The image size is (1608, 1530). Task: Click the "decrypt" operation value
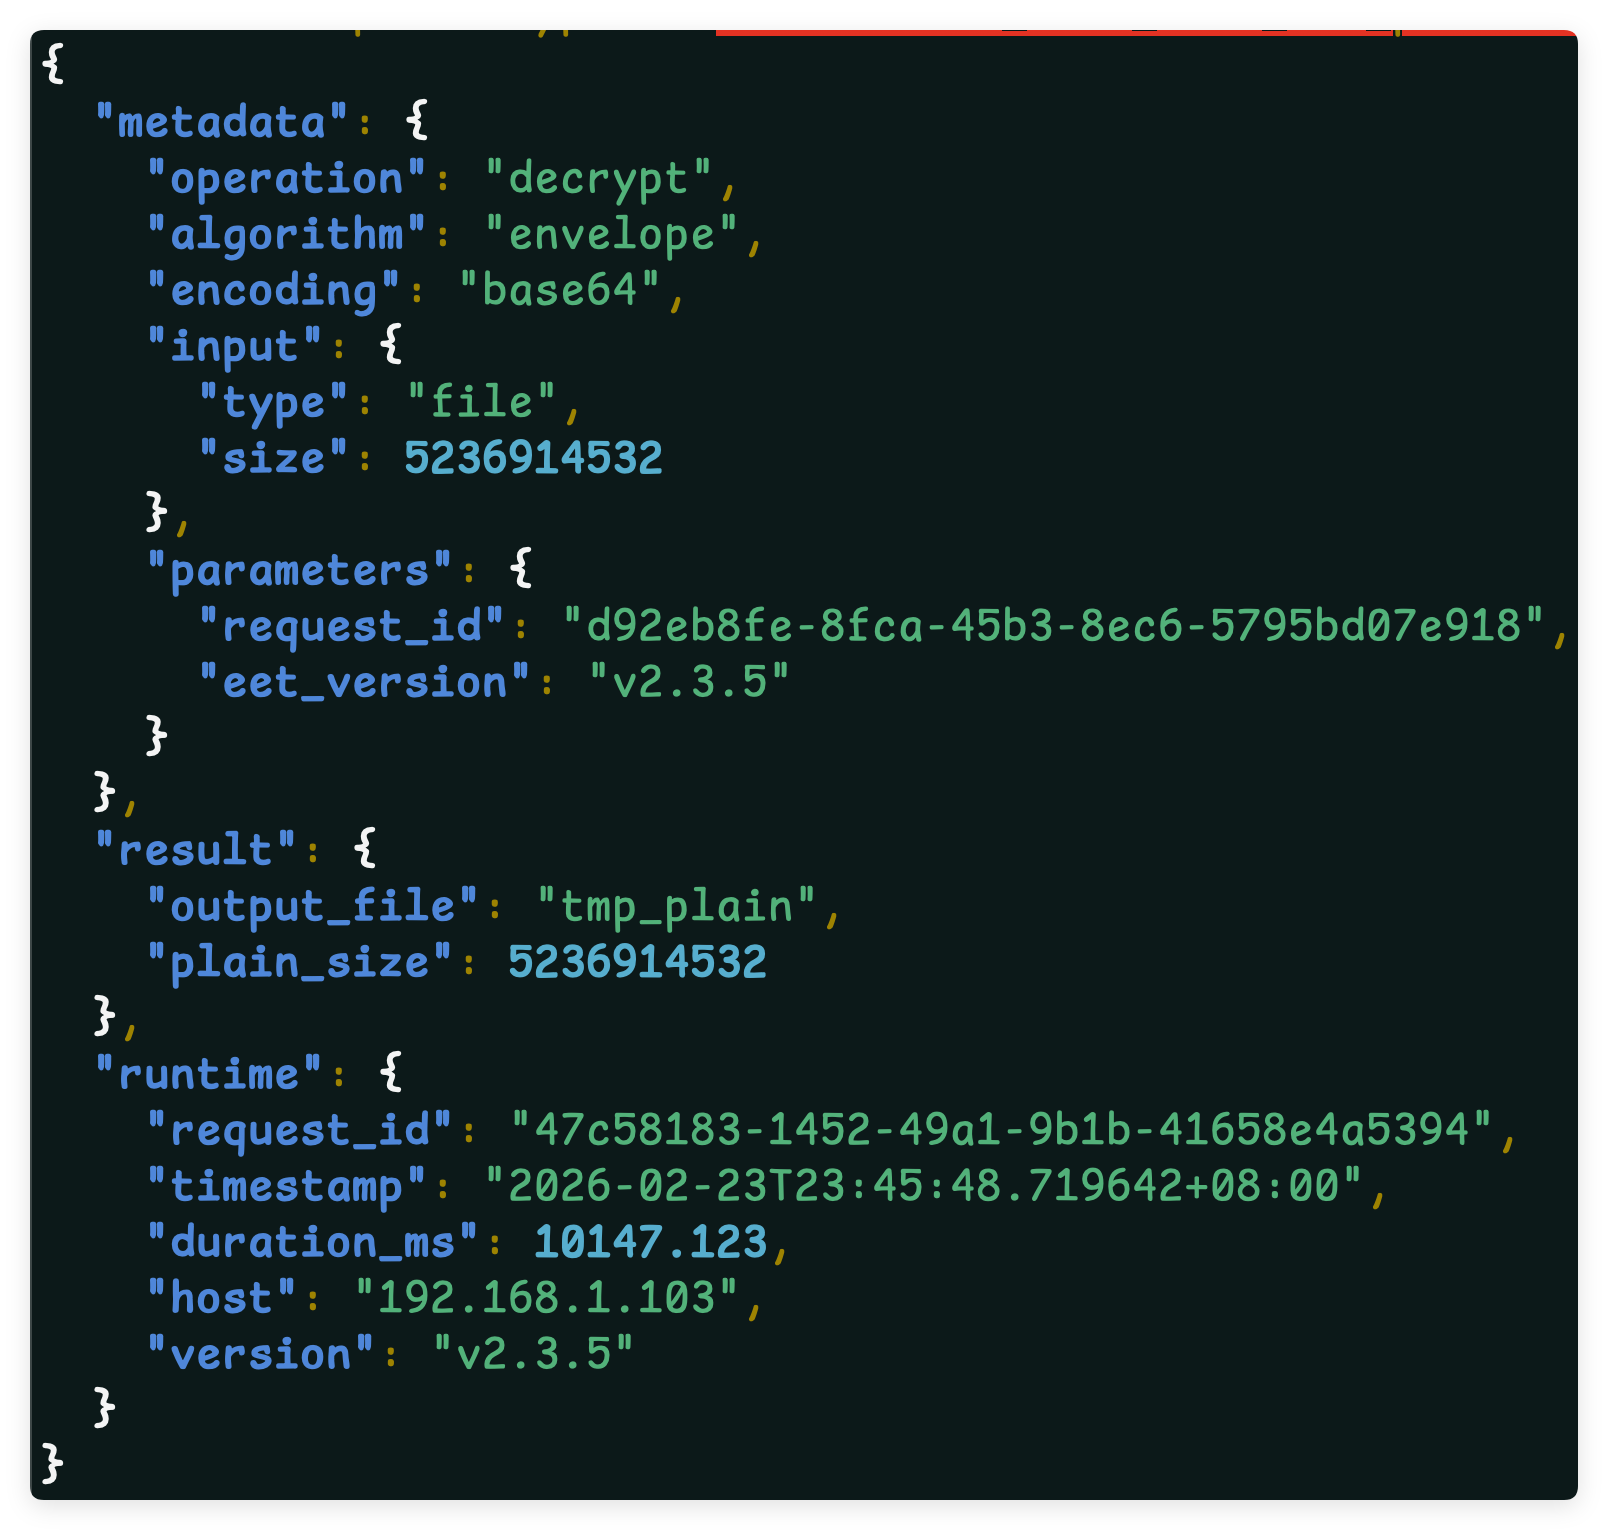[x=598, y=179]
